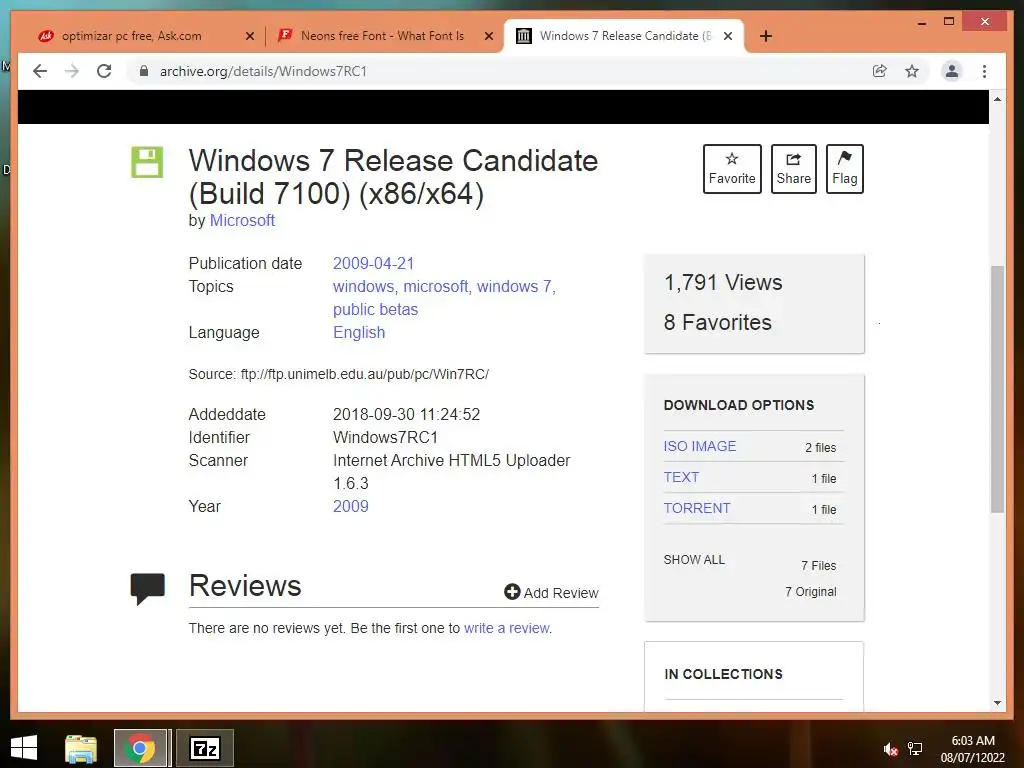View site info via the padlock icon

tap(144, 71)
